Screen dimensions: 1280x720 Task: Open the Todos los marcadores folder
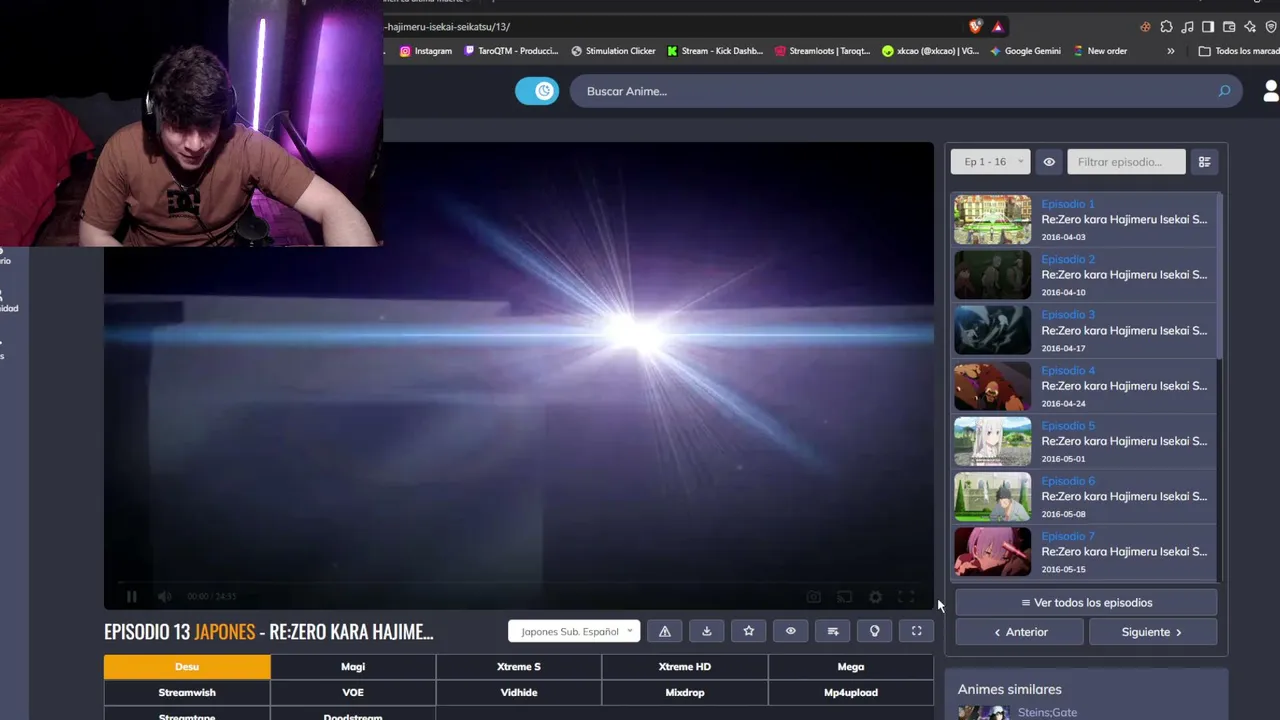[1239, 51]
